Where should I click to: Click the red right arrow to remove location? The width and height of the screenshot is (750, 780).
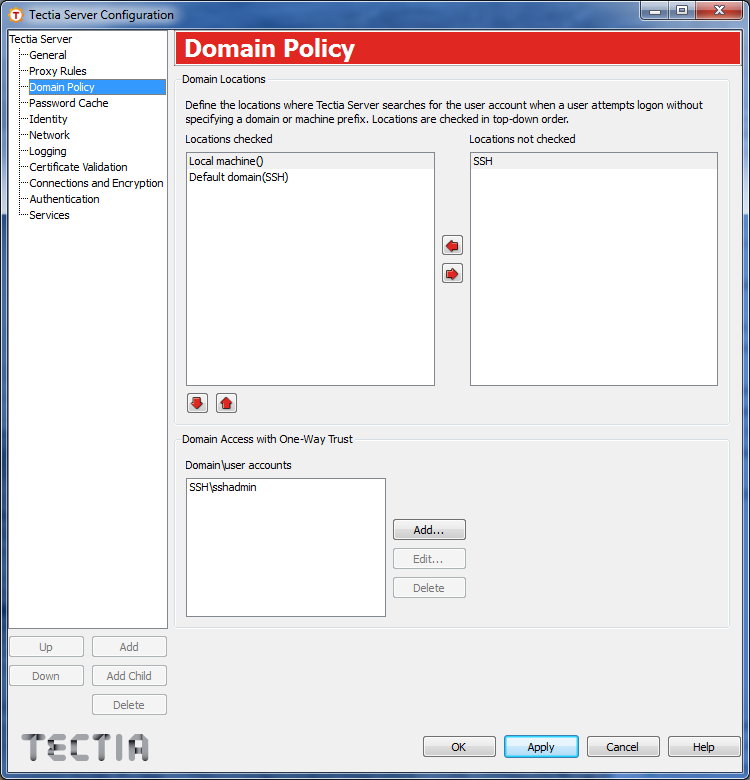click(x=452, y=274)
